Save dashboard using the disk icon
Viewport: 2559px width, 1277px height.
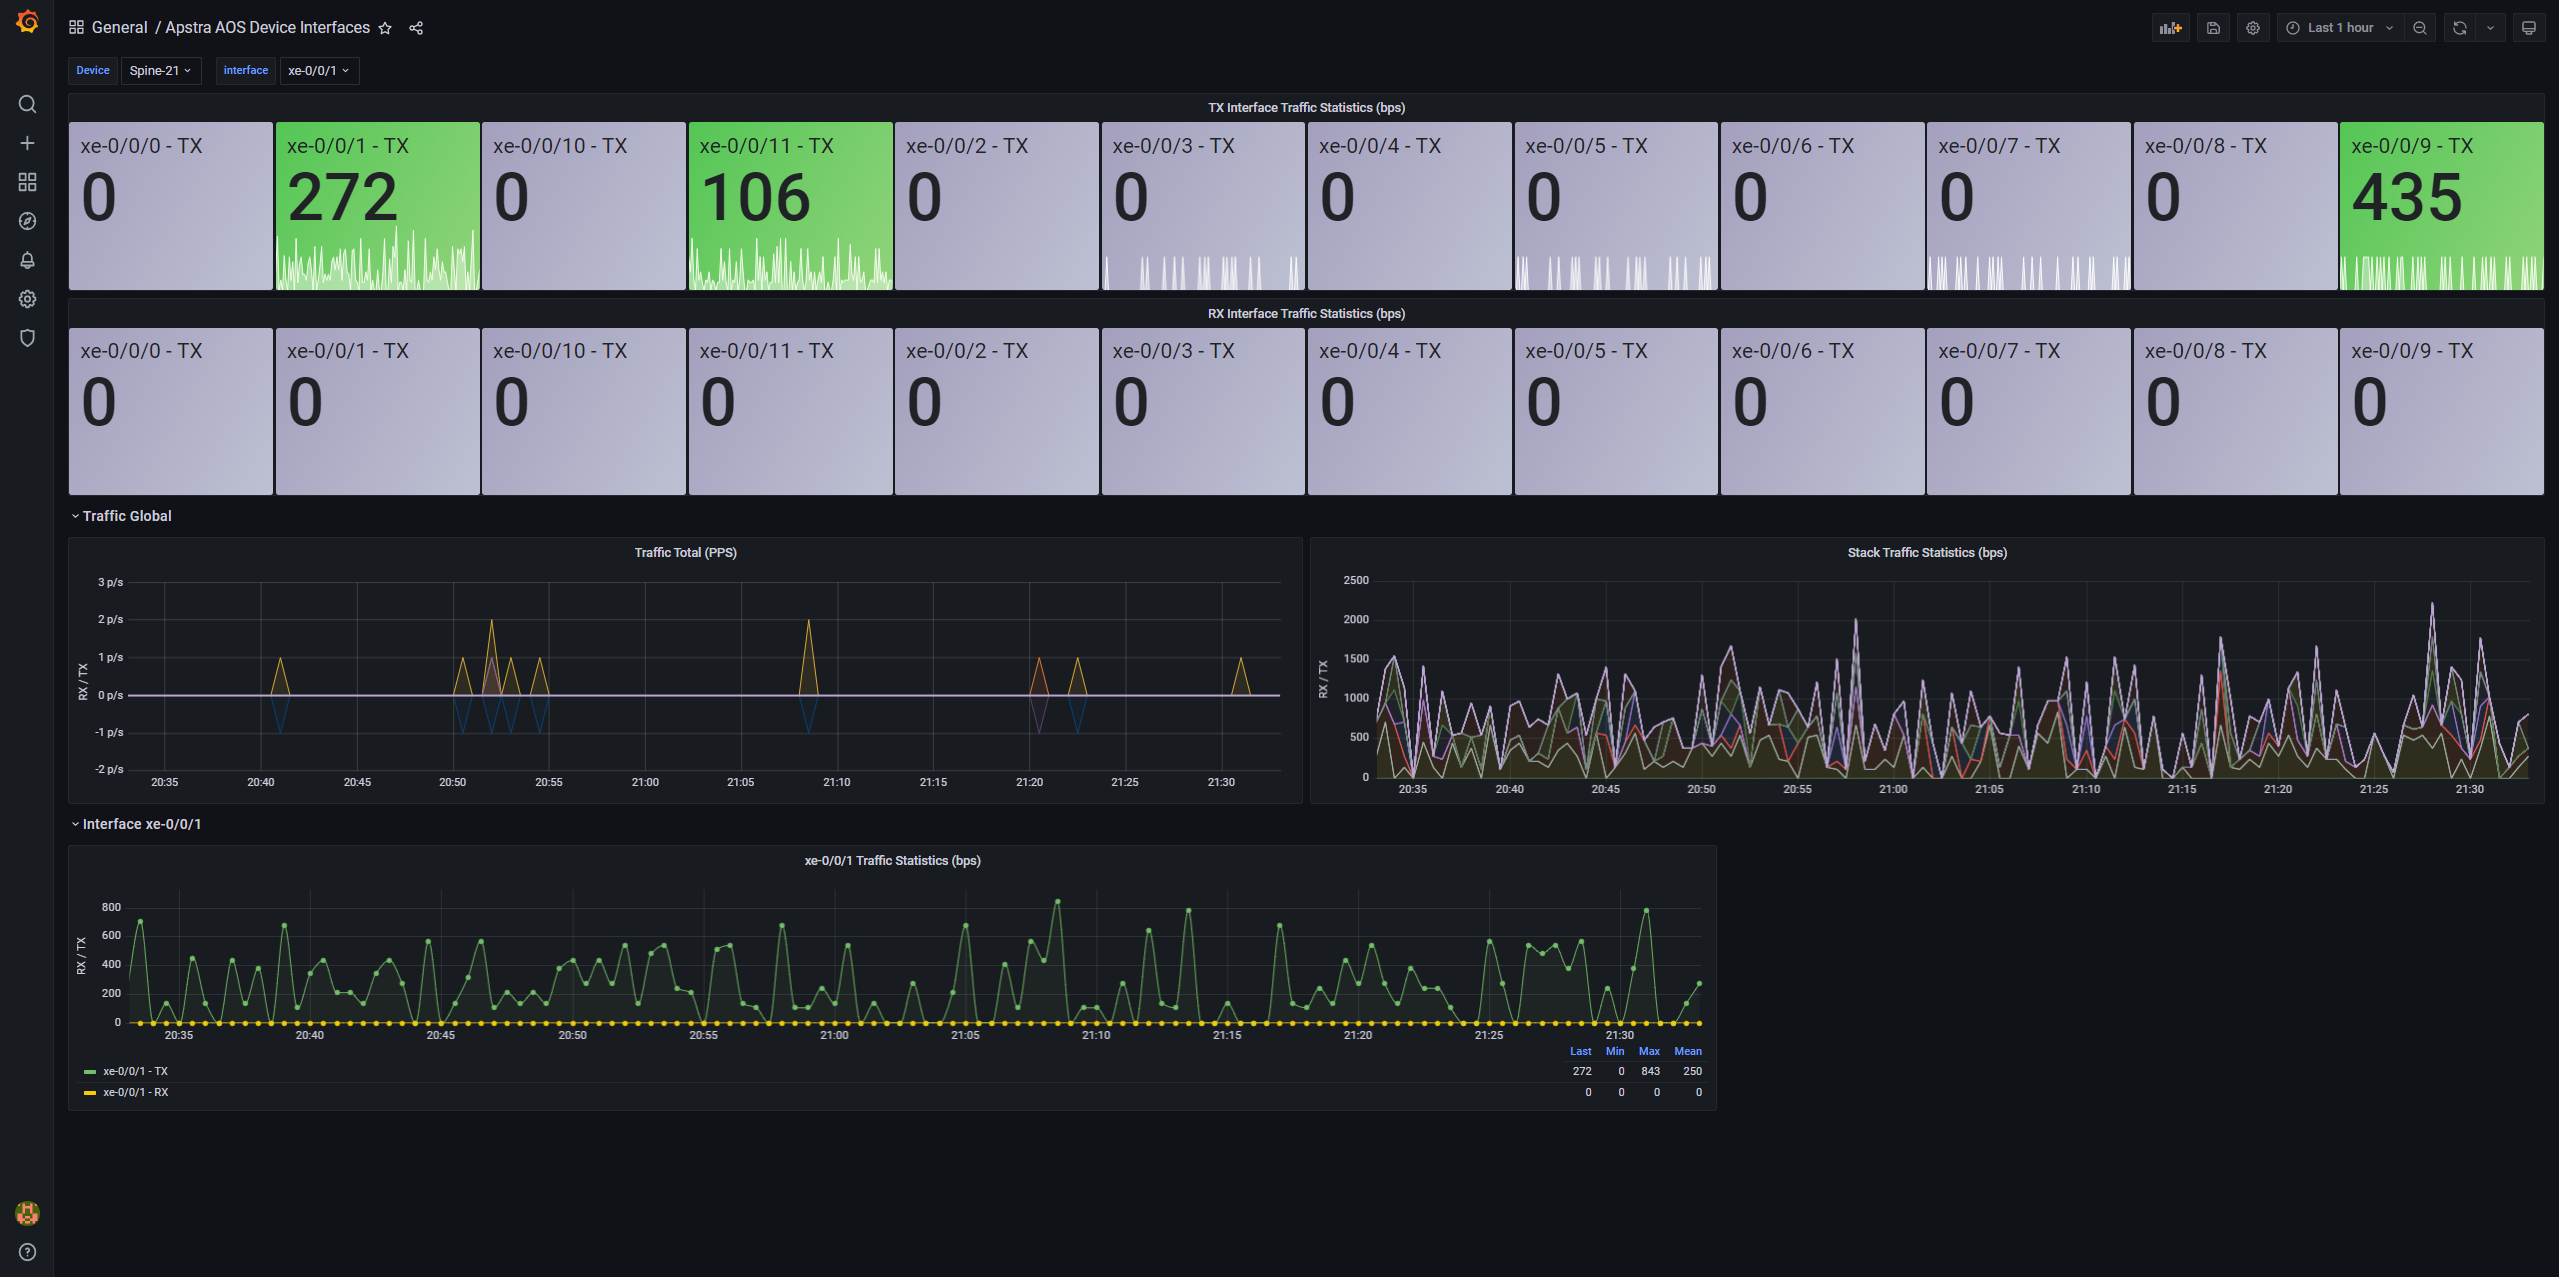pyautogui.click(x=2213, y=28)
